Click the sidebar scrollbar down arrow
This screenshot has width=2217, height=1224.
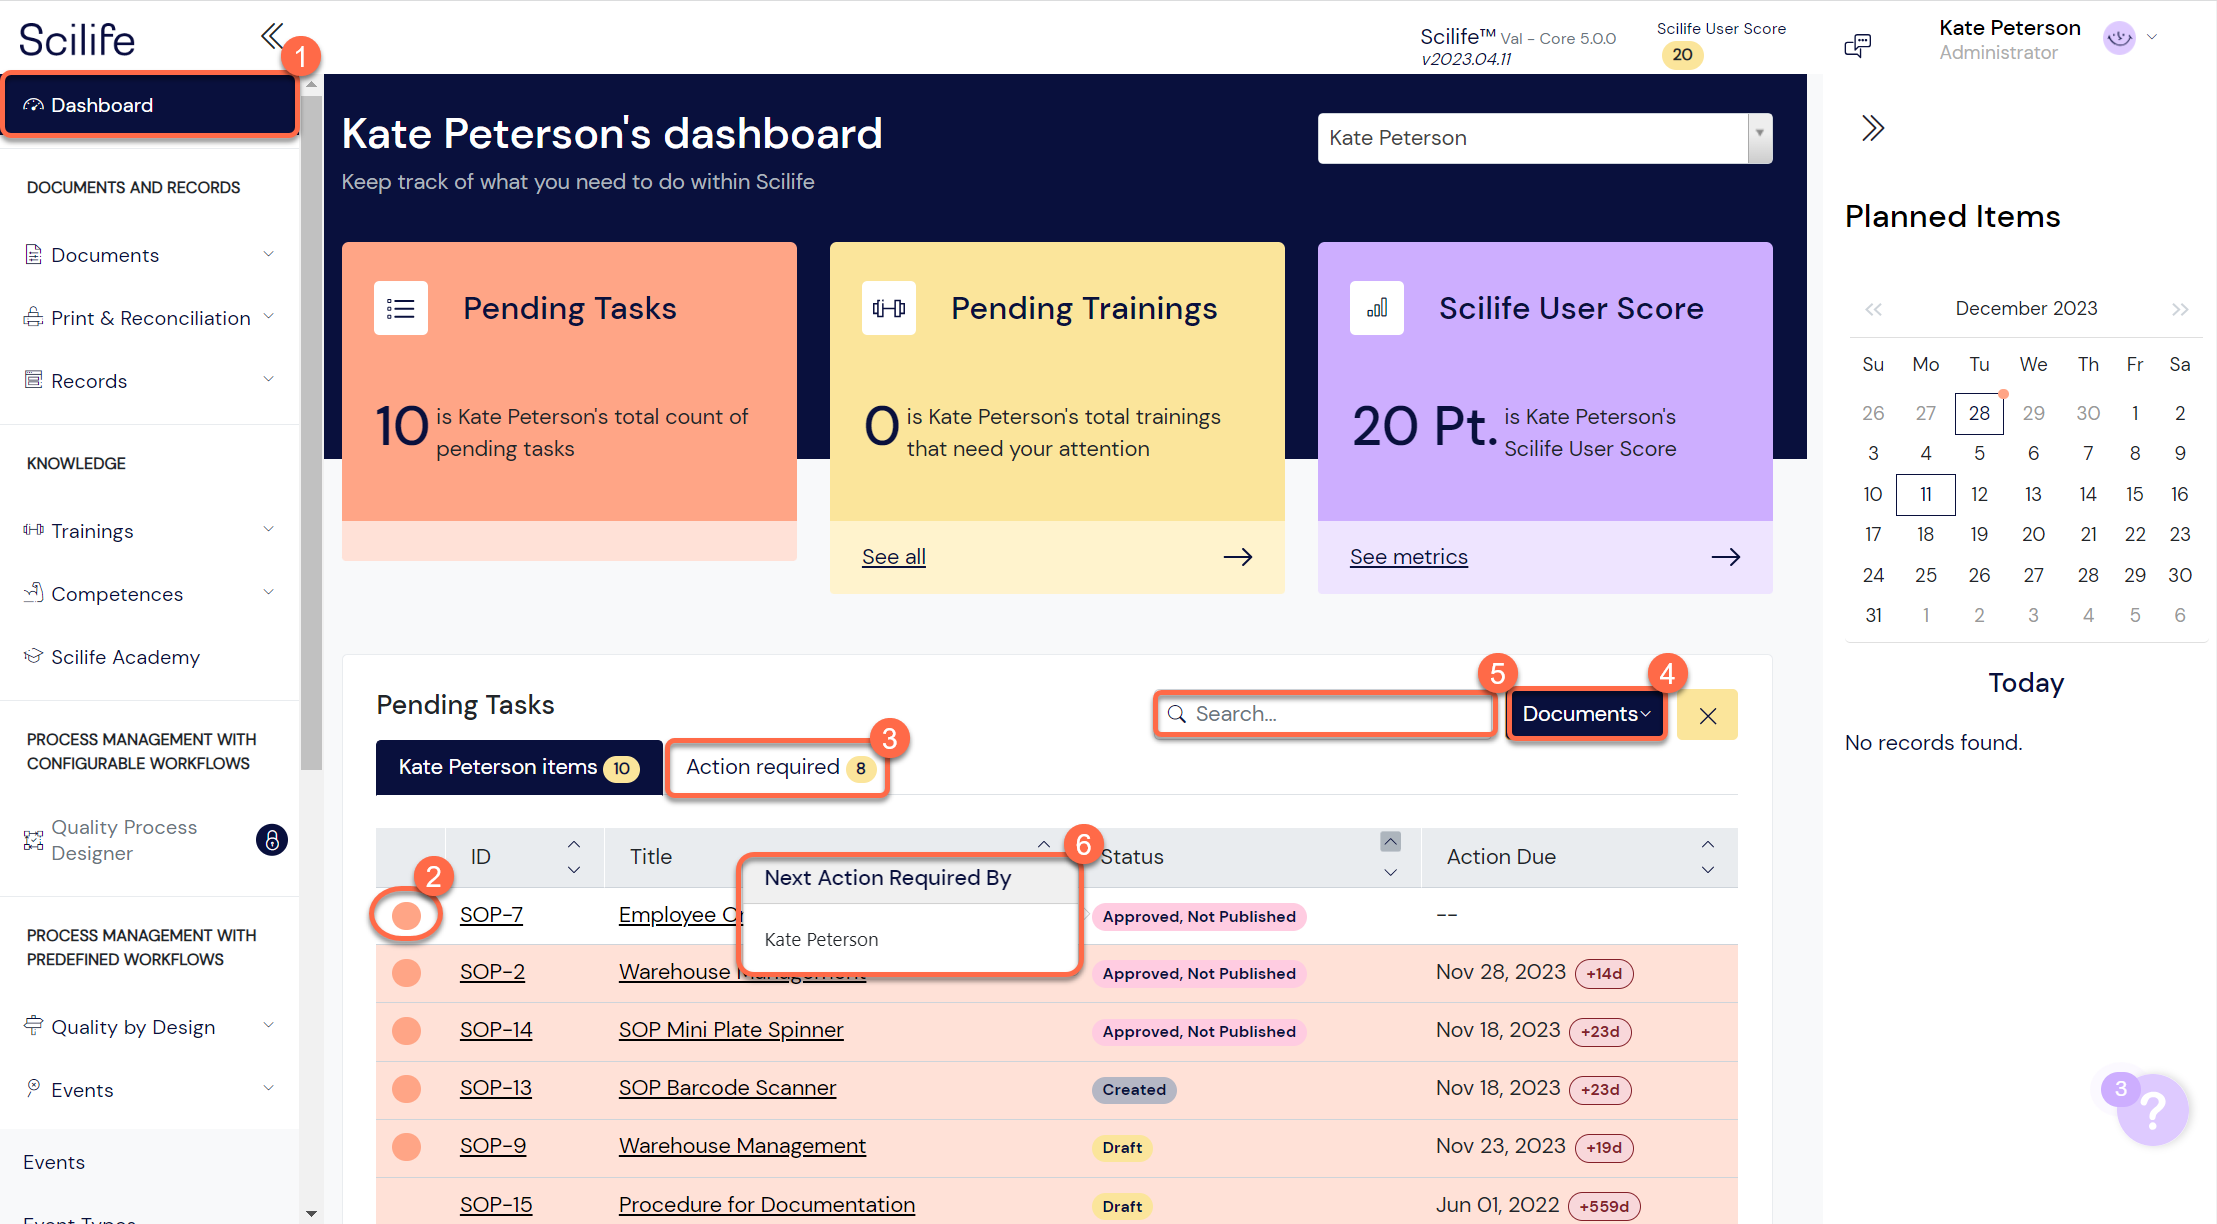coord(311,1214)
